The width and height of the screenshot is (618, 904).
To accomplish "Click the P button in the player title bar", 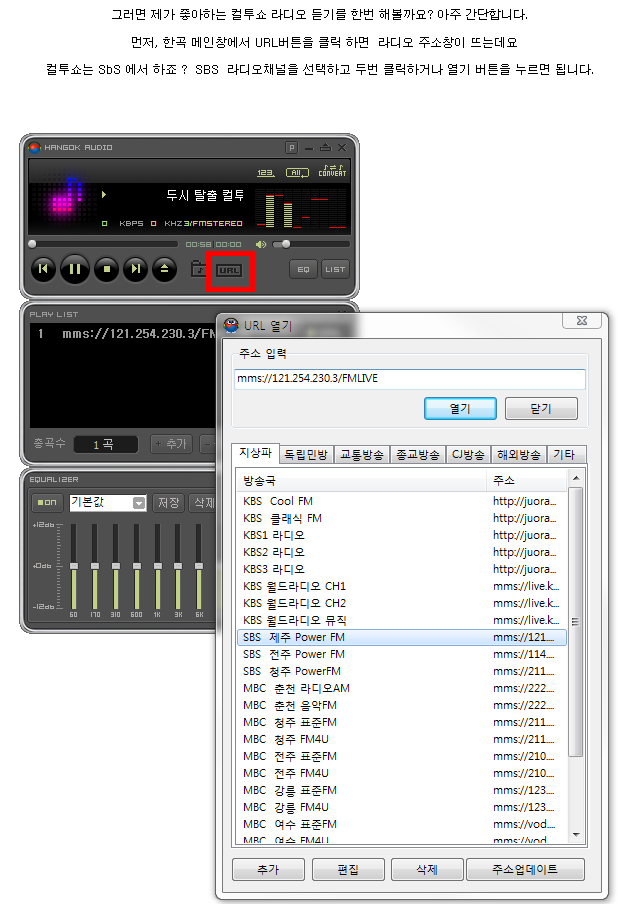I will point(292,148).
